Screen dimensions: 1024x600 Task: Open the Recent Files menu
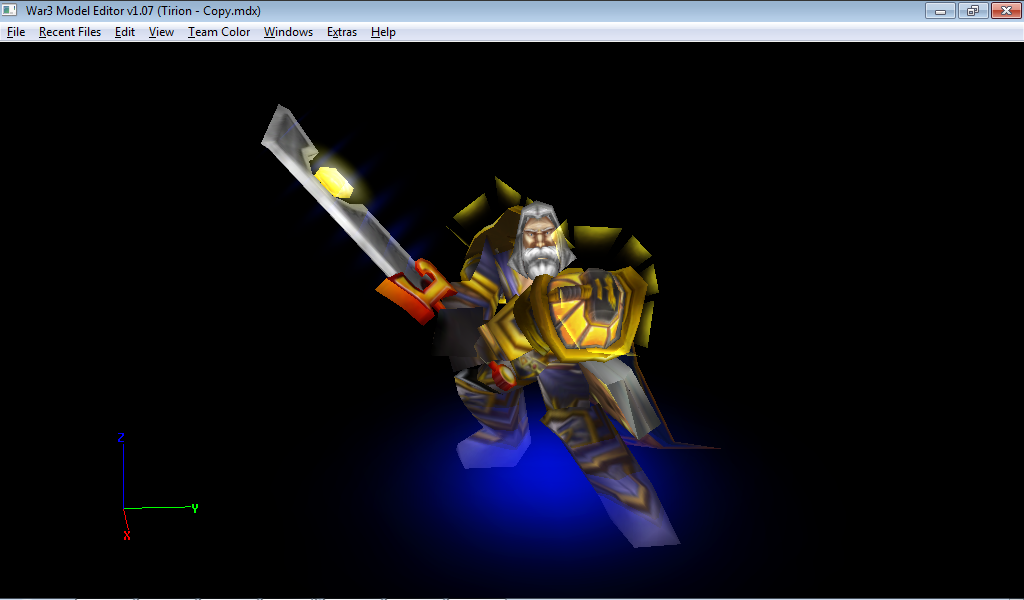pos(70,32)
